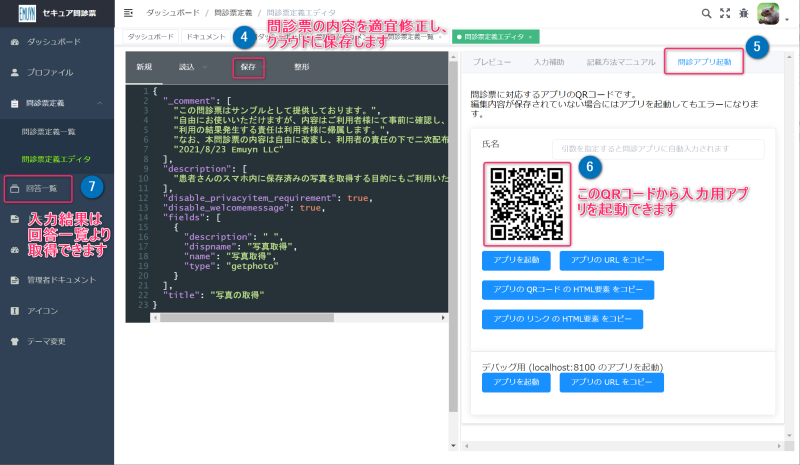Click the bug icon in the top bar
Viewport: 800px width, 465px height.
tap(744, 13)
